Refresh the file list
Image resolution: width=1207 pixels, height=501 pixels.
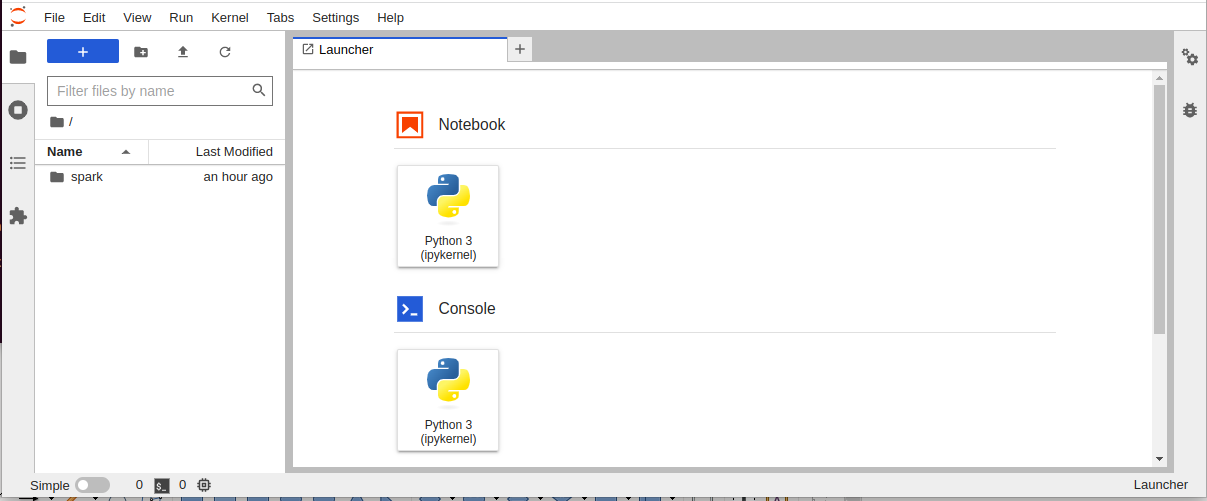(225, 52)
